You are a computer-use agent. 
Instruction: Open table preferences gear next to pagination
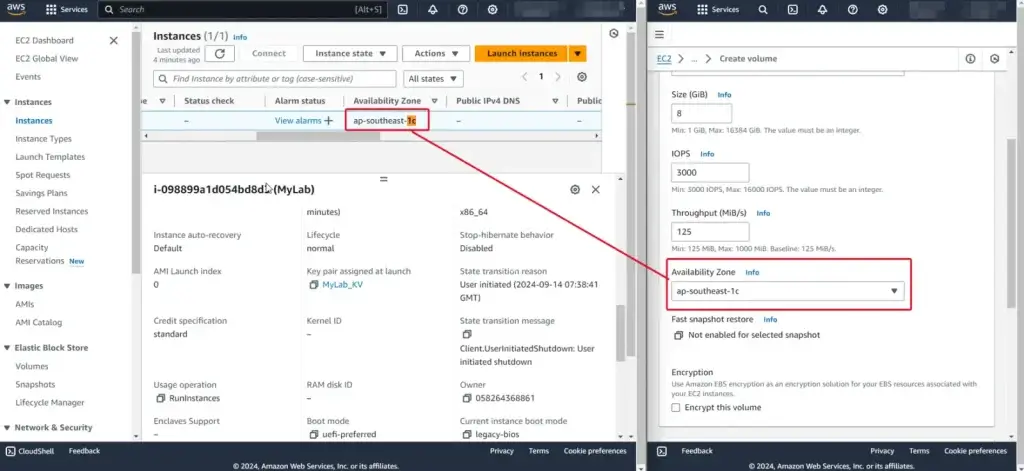[582, 77]
